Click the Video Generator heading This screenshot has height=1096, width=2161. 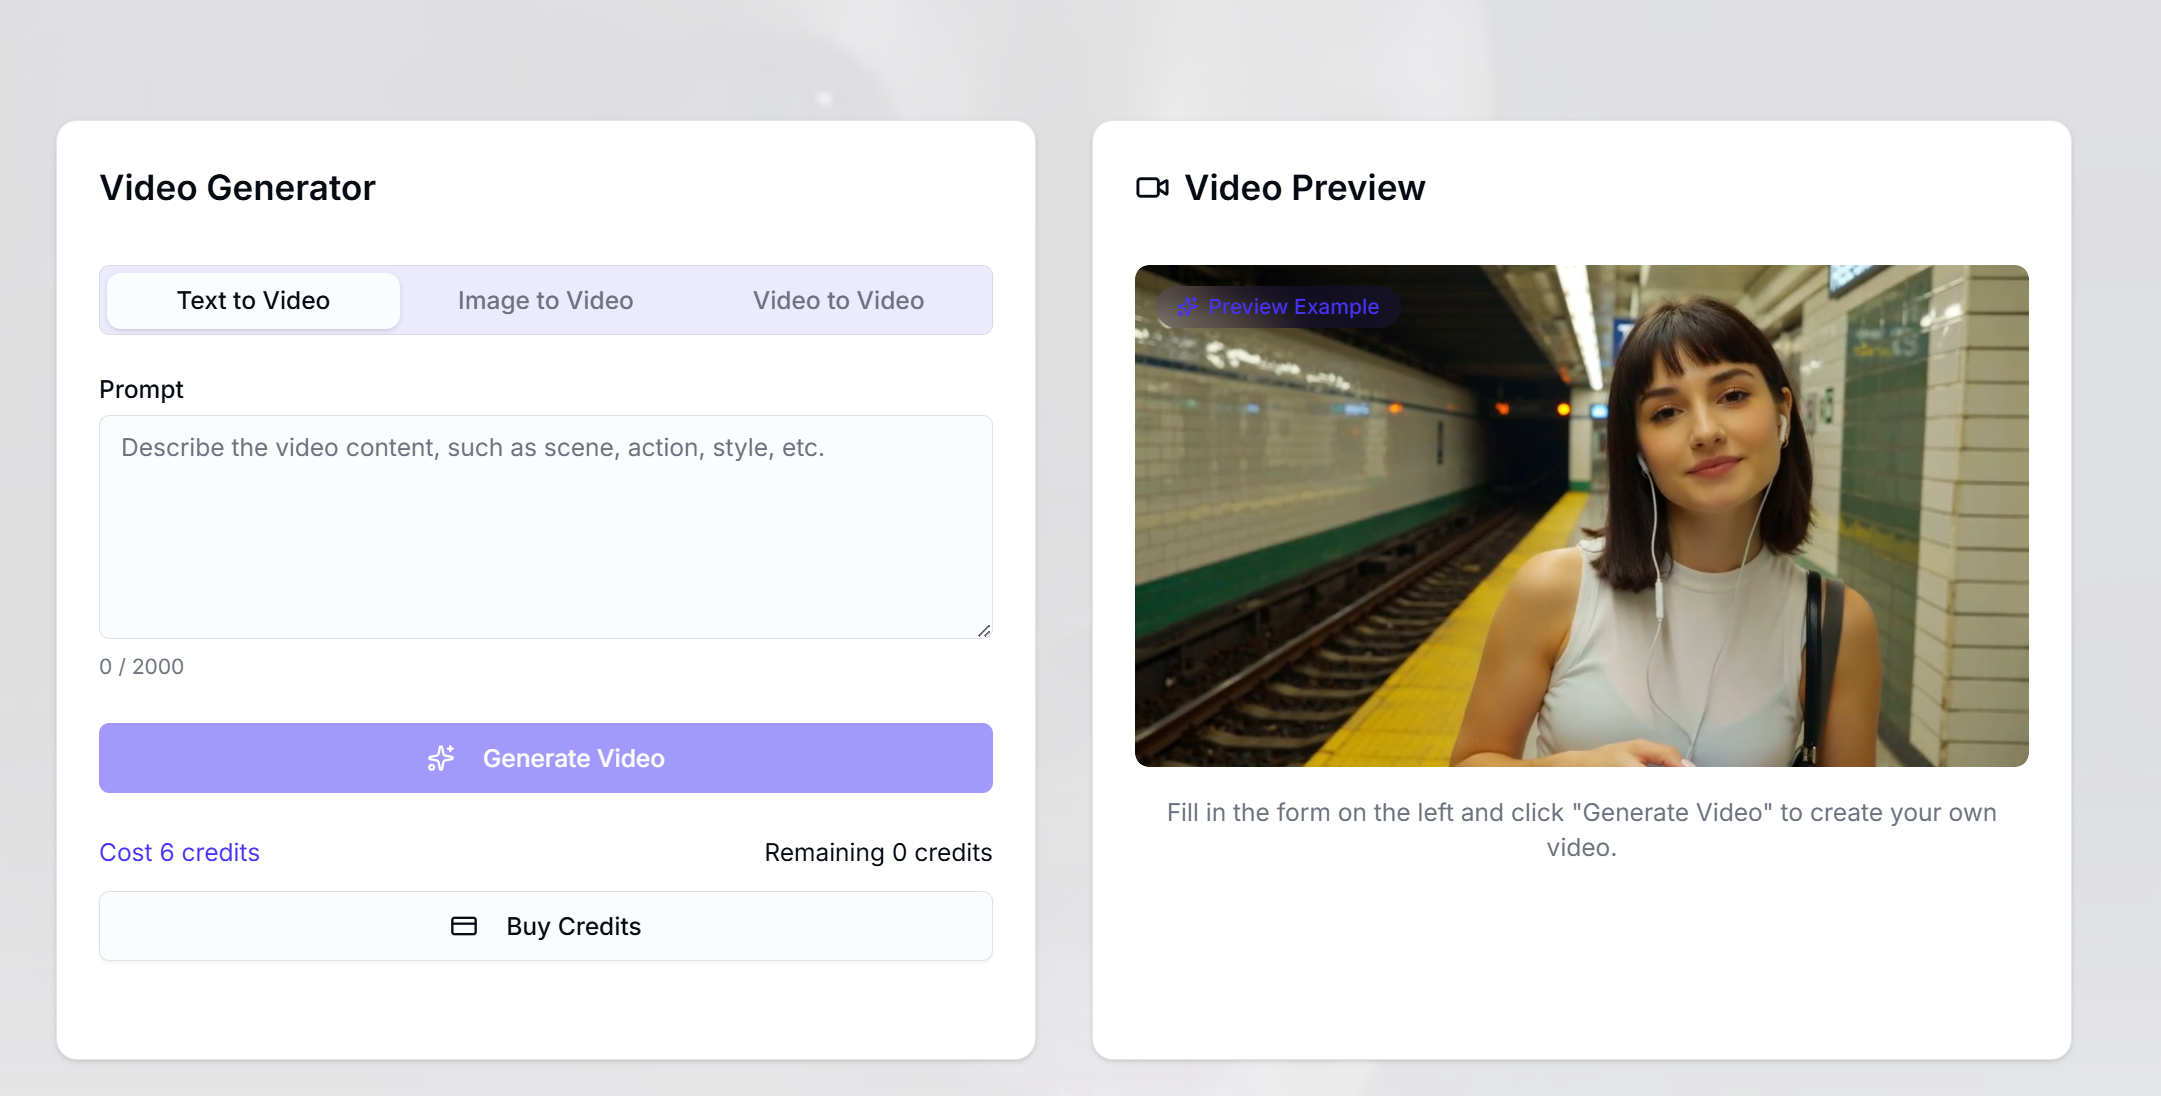point(237,187)
